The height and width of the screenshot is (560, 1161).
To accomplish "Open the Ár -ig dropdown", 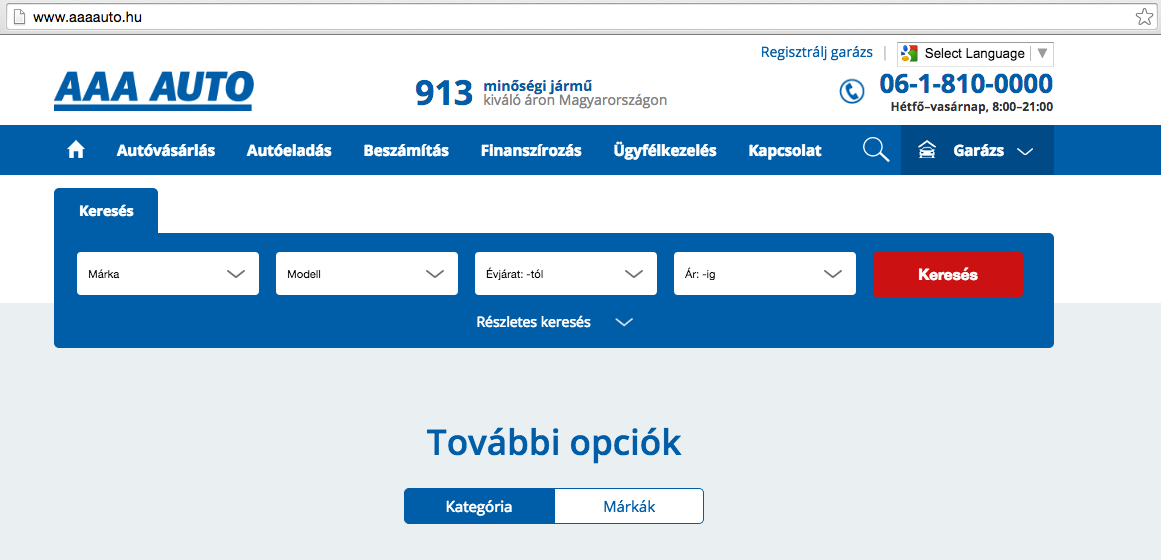I will [765, 273].
